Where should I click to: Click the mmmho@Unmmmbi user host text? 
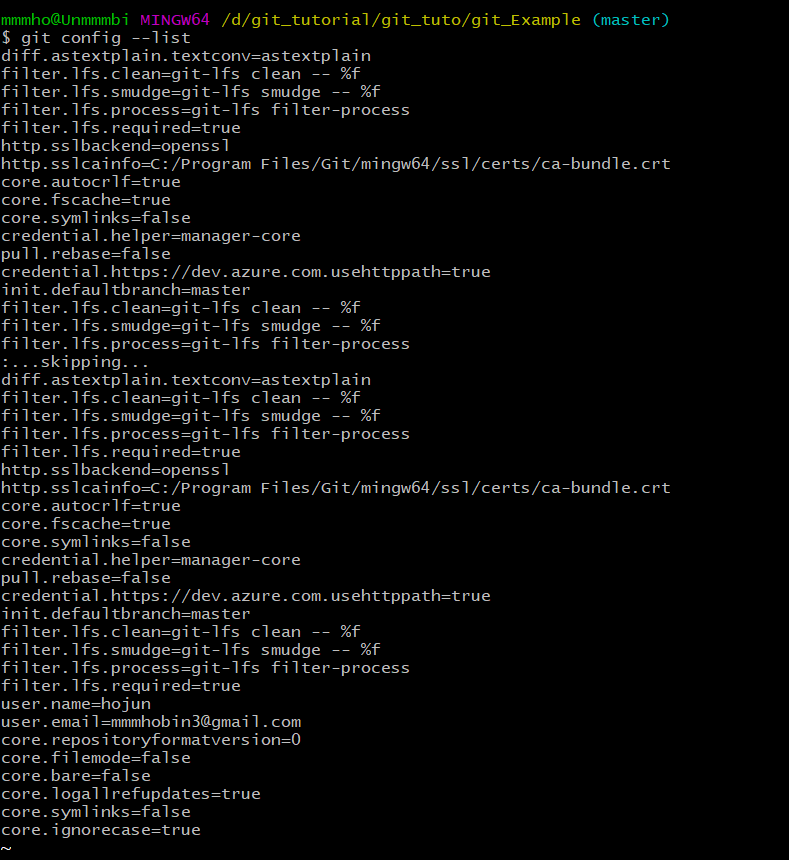(65, 20)
